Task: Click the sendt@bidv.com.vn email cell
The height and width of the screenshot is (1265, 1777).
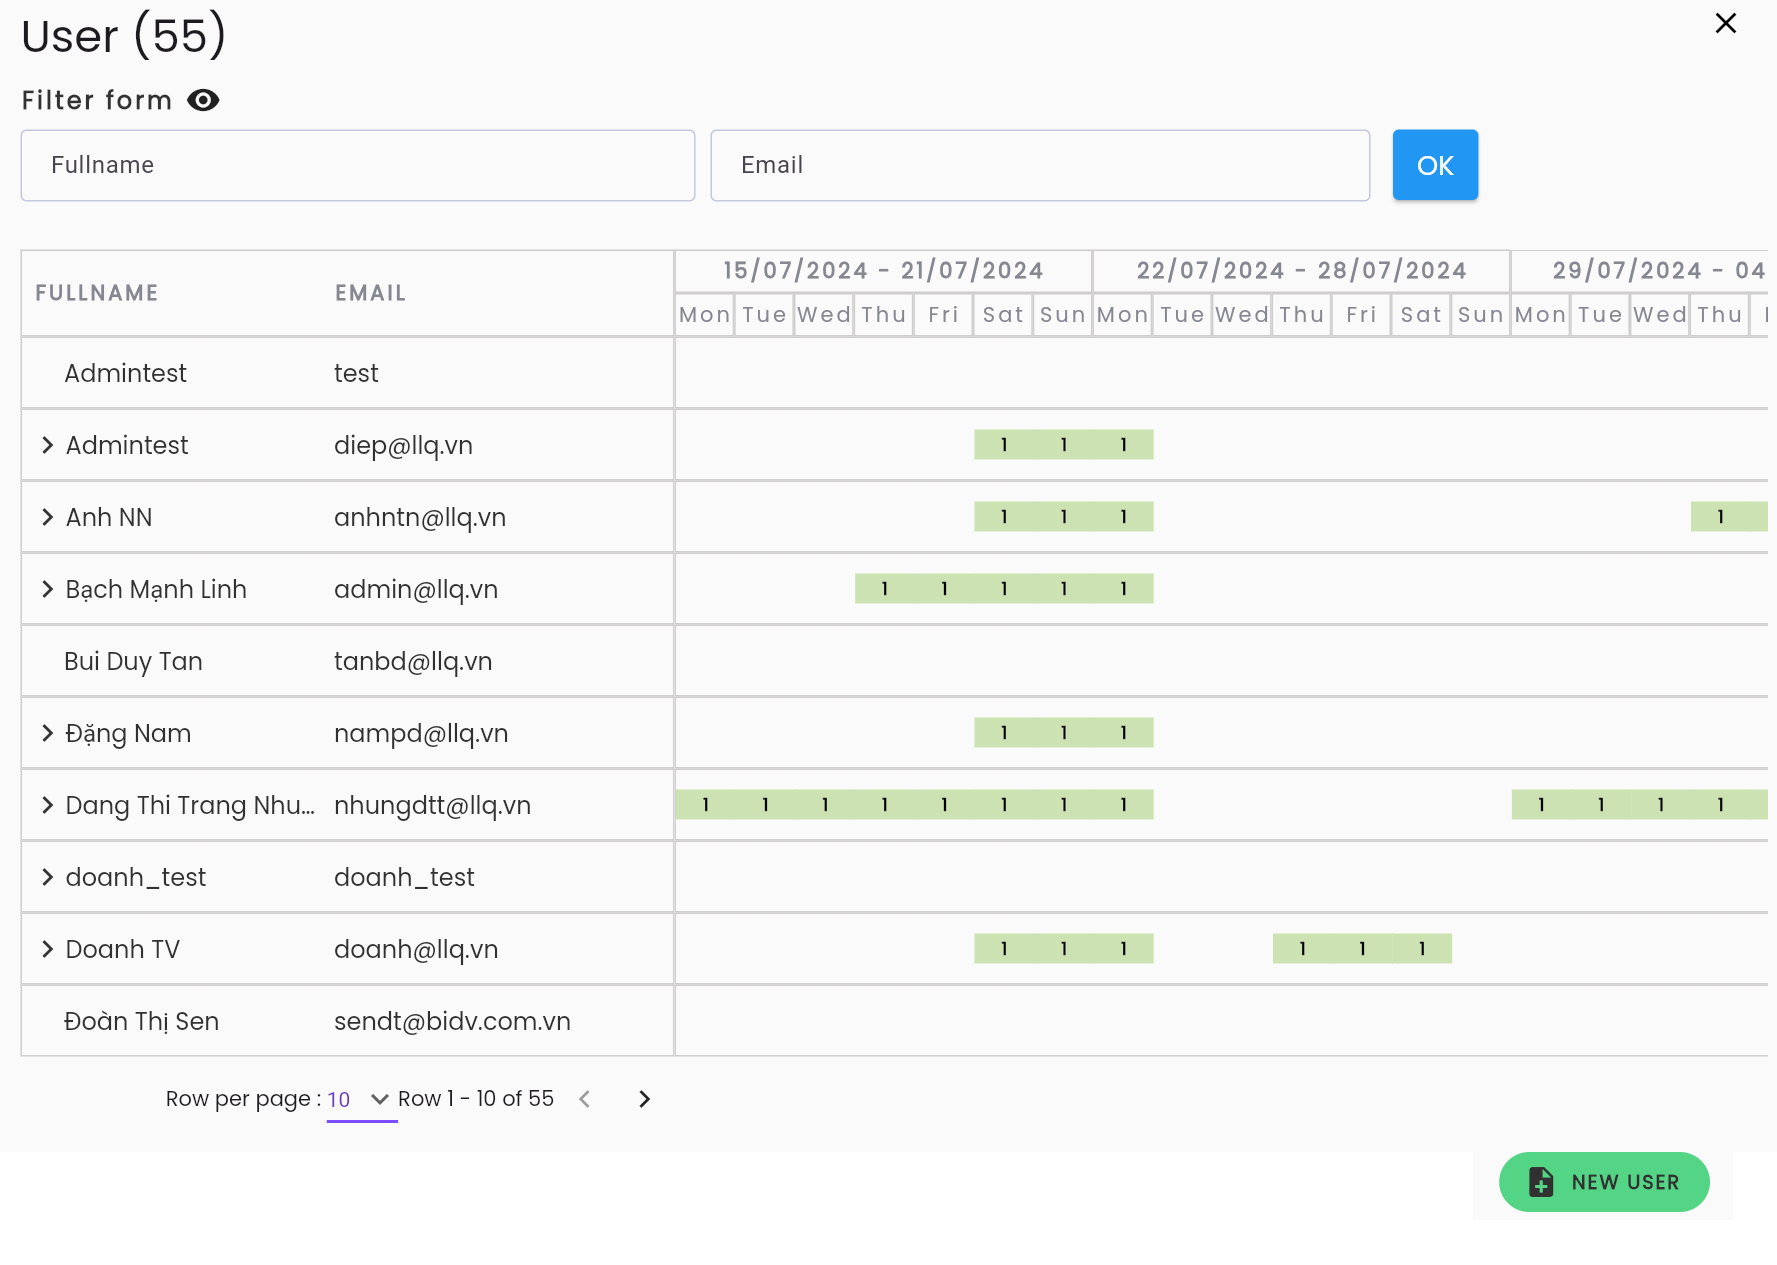Action: coord(452,1021)
